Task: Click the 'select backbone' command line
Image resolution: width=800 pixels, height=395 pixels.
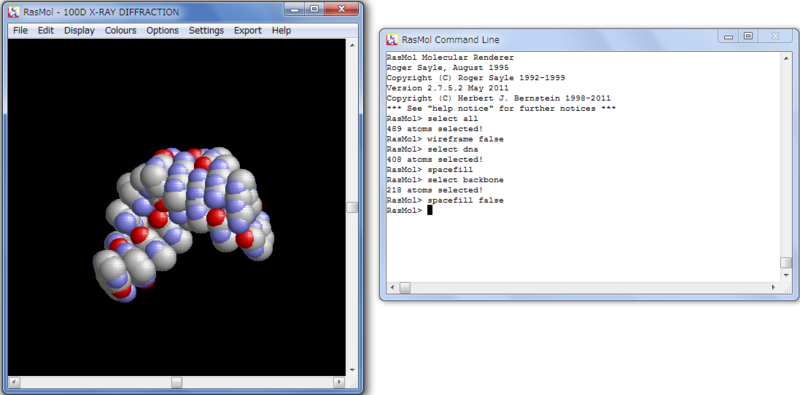Action: click(x=445, y=180)
